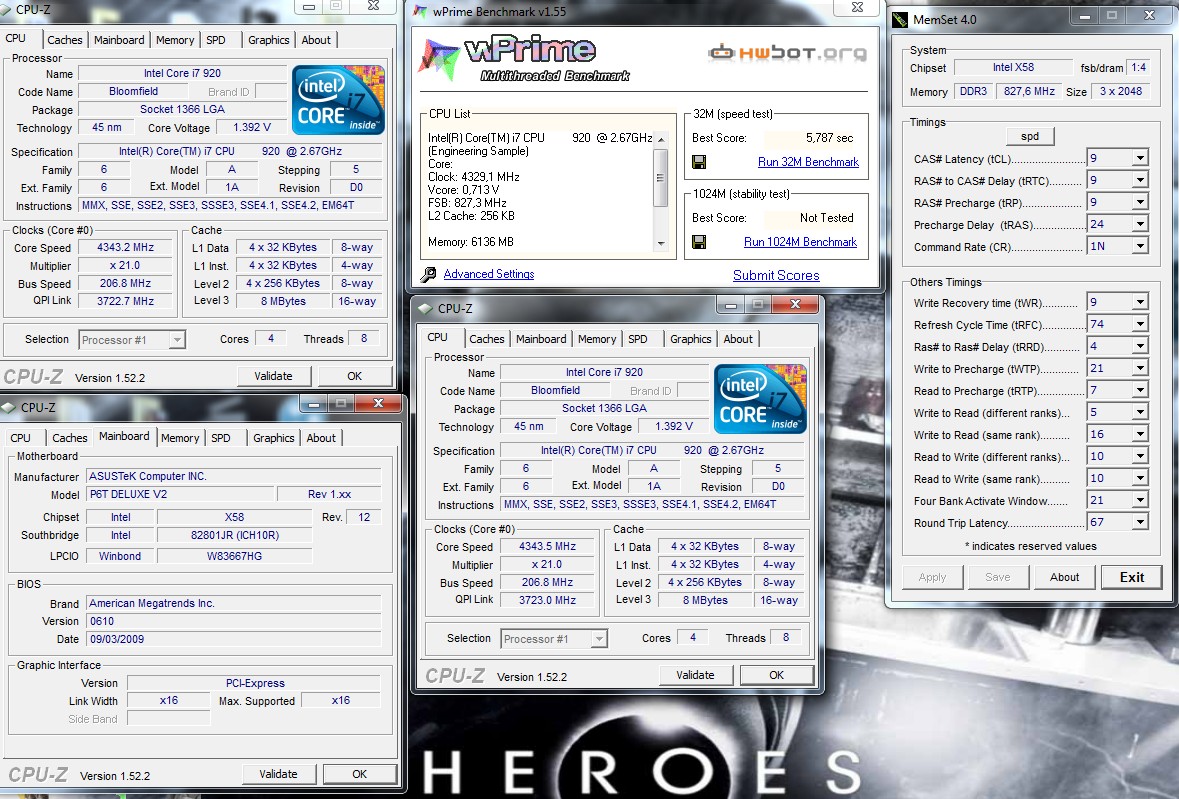The width and height of the screenshot is (1179, 799).
Task: Open About tab in center CPU-Z window
Action: pos(738,339)
